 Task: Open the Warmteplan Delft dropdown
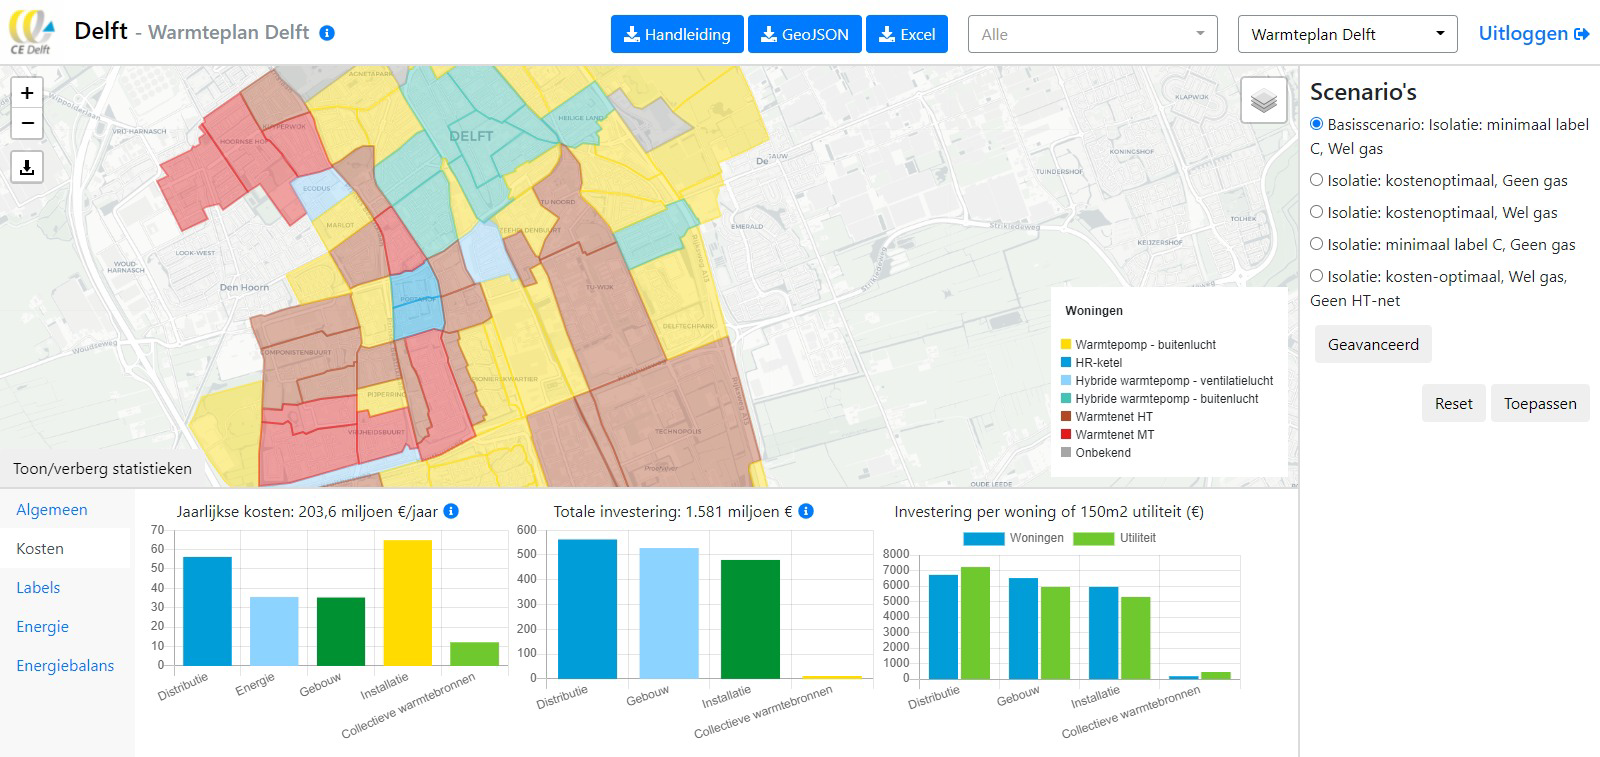[1347, 34]
